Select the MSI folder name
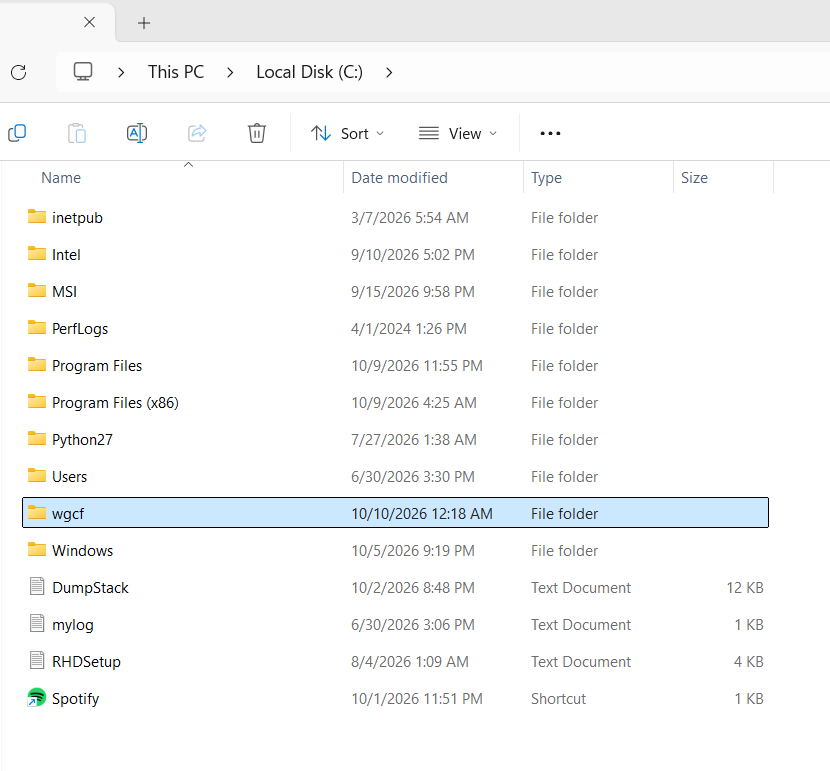830x771 pixels. pos(65,292)
